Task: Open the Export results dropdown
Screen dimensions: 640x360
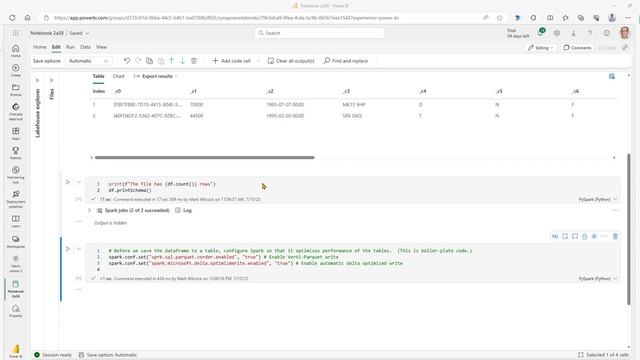Action: point(155,76)
